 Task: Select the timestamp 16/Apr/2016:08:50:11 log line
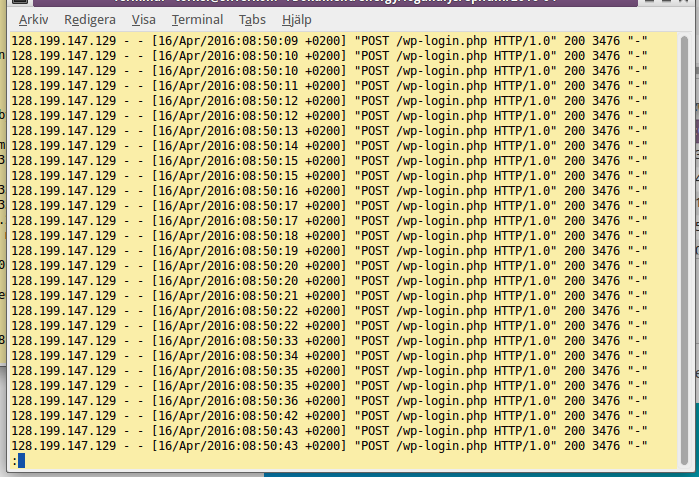coord(228,86)
